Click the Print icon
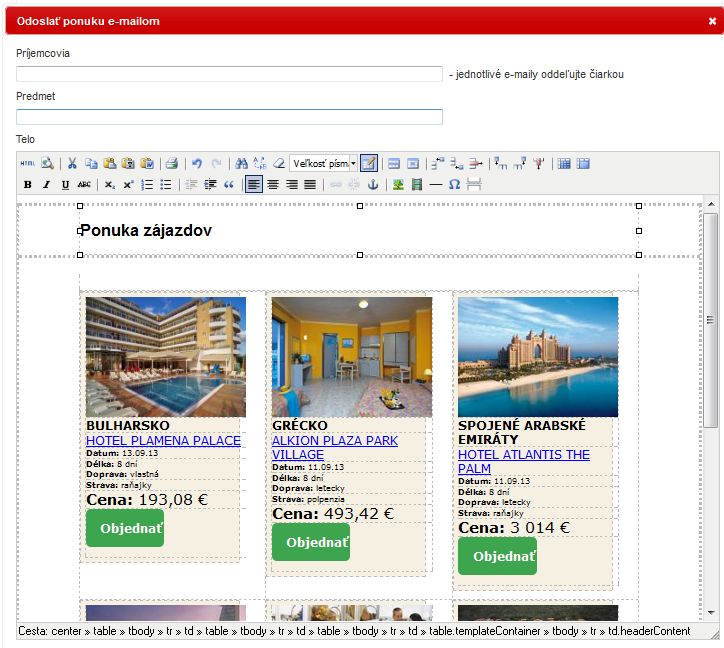This screenshot has width=724, height=648. (x=172, y=164)
